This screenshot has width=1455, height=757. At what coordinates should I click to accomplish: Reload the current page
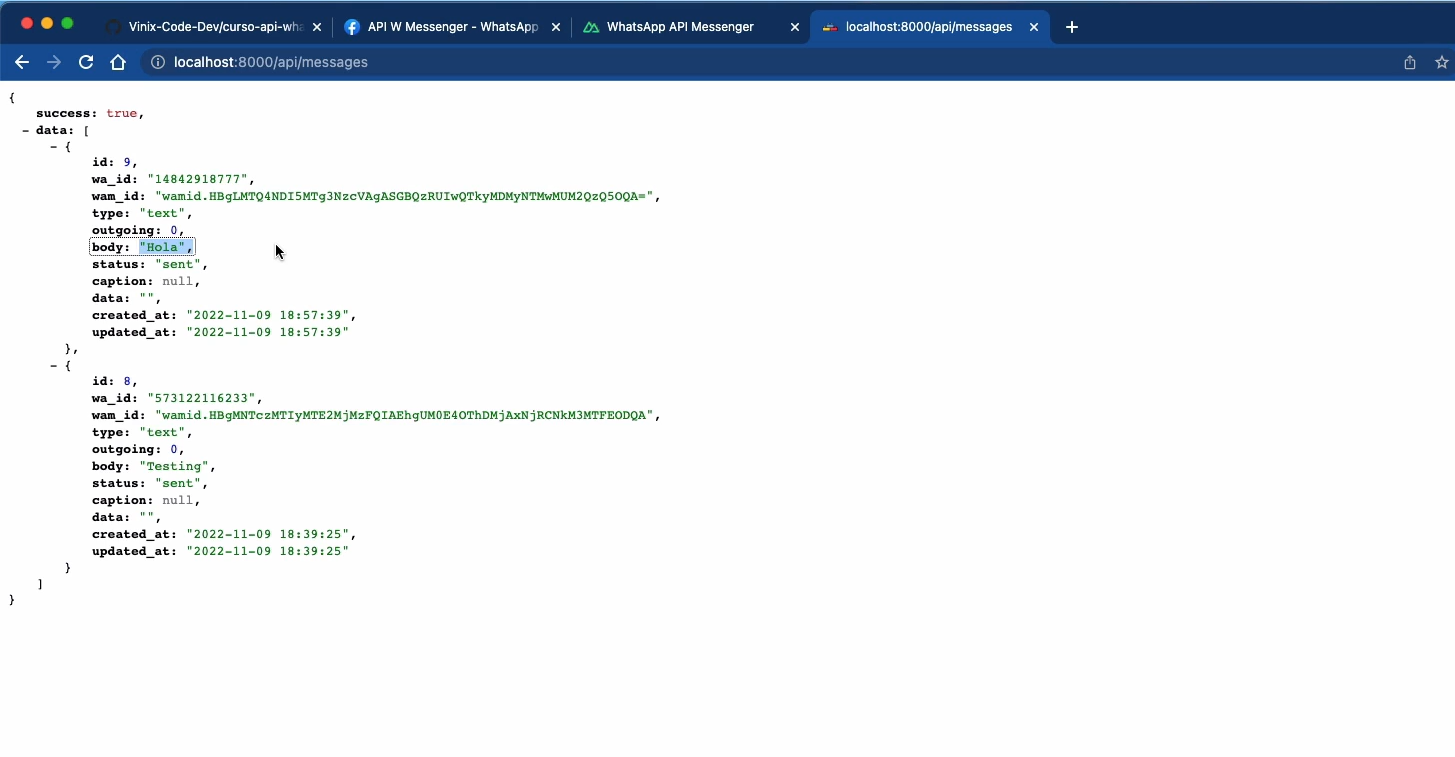click(86, 62)
